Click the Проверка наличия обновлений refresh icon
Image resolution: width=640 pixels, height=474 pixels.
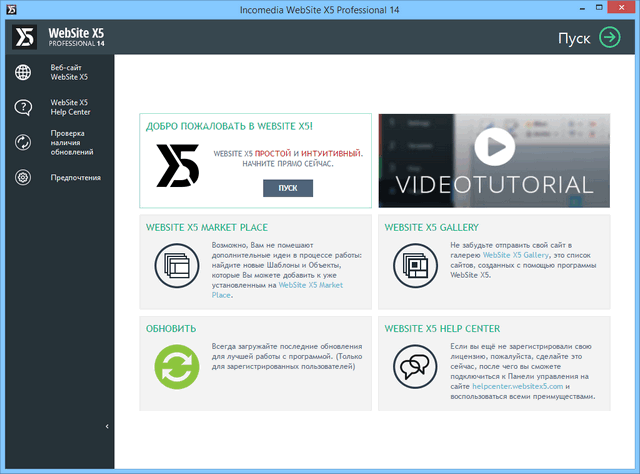click(23, 142)
